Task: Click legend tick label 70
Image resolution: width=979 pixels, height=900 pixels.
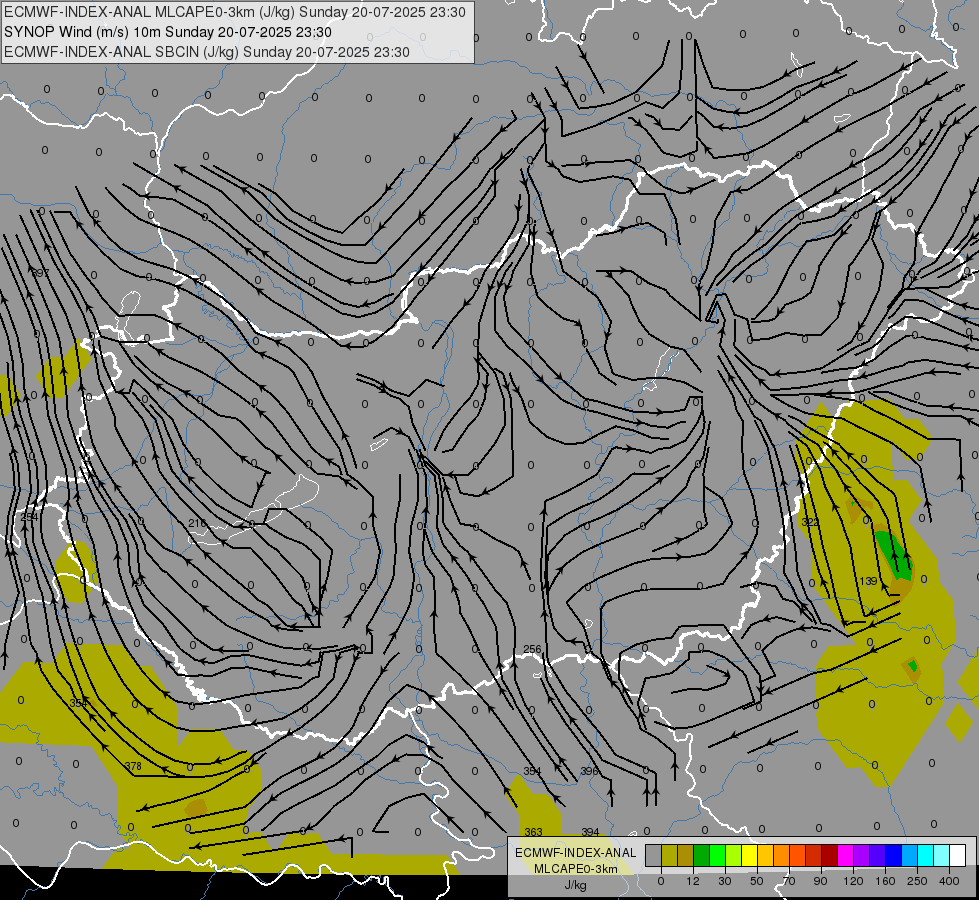Action: [x=789, y=881]
